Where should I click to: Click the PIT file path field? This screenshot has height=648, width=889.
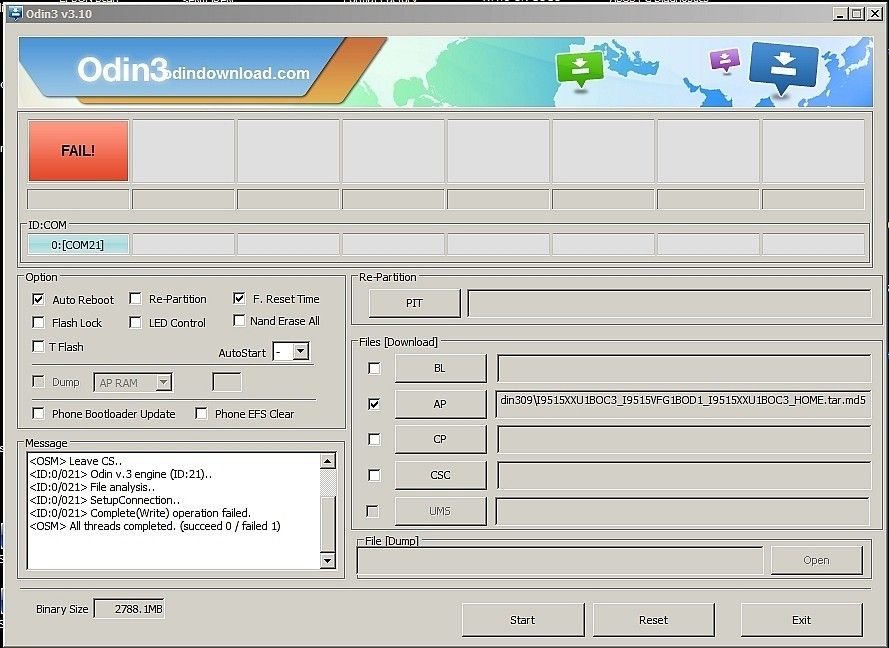point(669,303)
